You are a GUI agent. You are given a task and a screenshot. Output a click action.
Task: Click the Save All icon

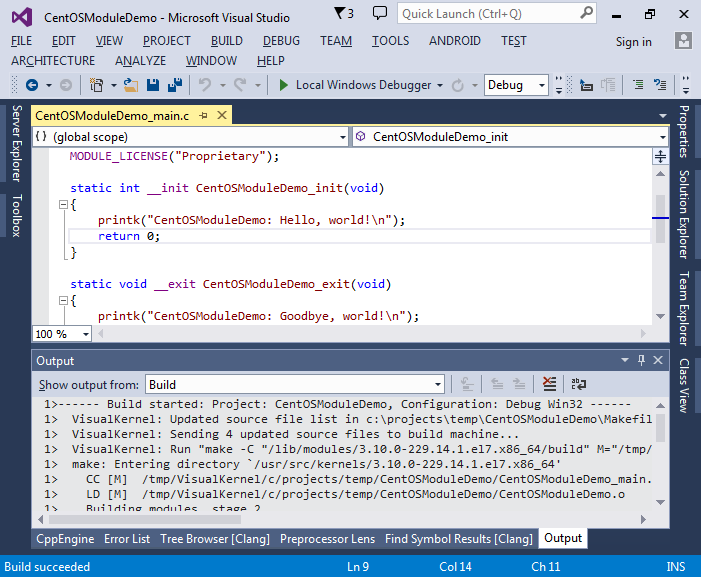175,85
